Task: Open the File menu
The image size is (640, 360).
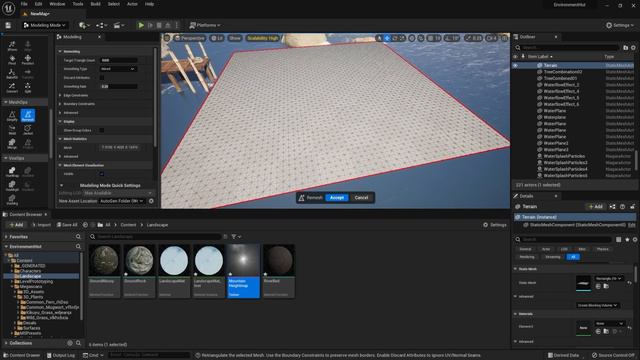Action: [24, 4]
